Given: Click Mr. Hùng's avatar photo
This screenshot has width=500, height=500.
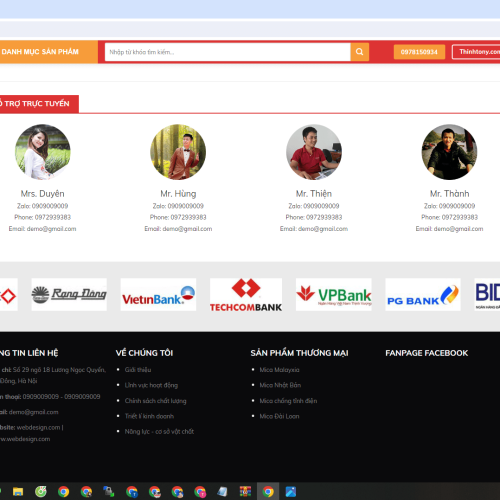Looking at the screenshot, I should (178, 152).
